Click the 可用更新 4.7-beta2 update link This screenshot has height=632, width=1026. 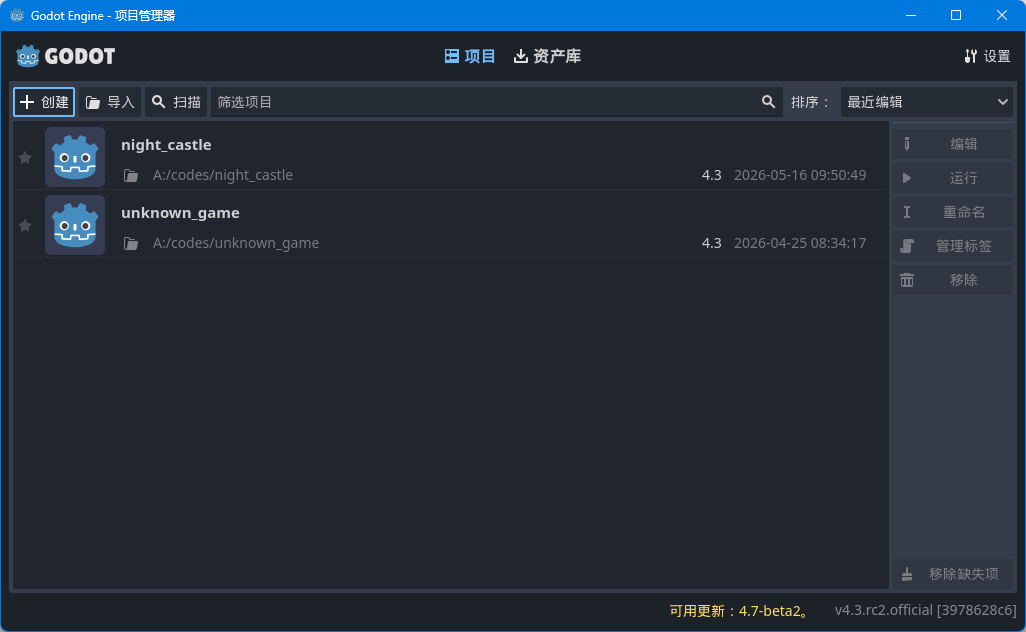tap(739, 611)
